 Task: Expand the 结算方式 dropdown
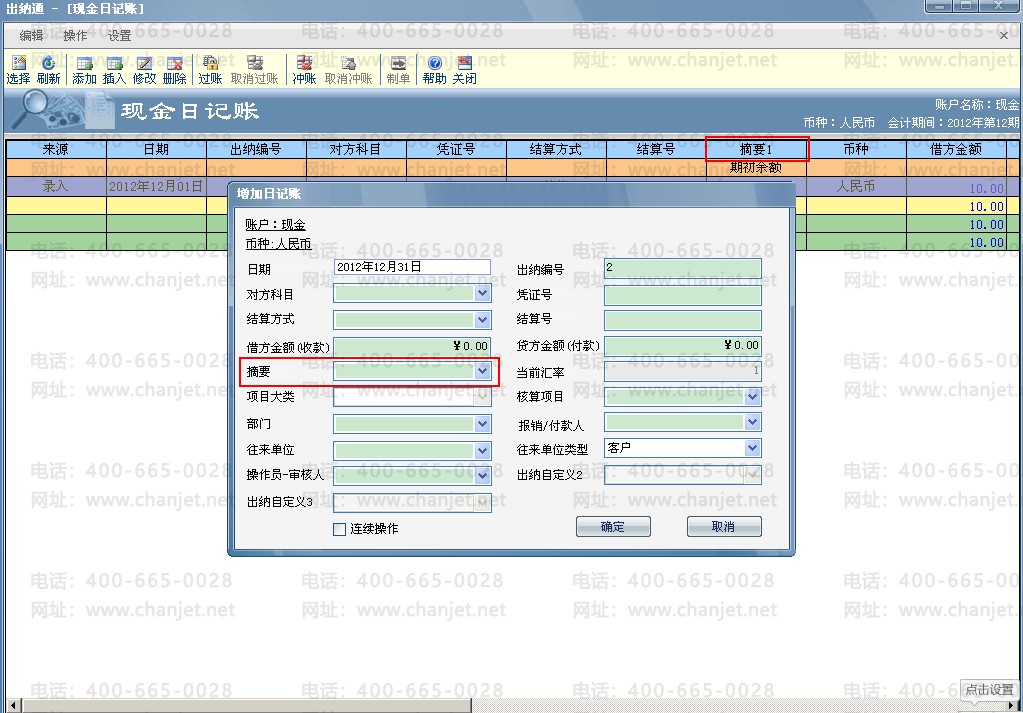[x=483, y=320]
